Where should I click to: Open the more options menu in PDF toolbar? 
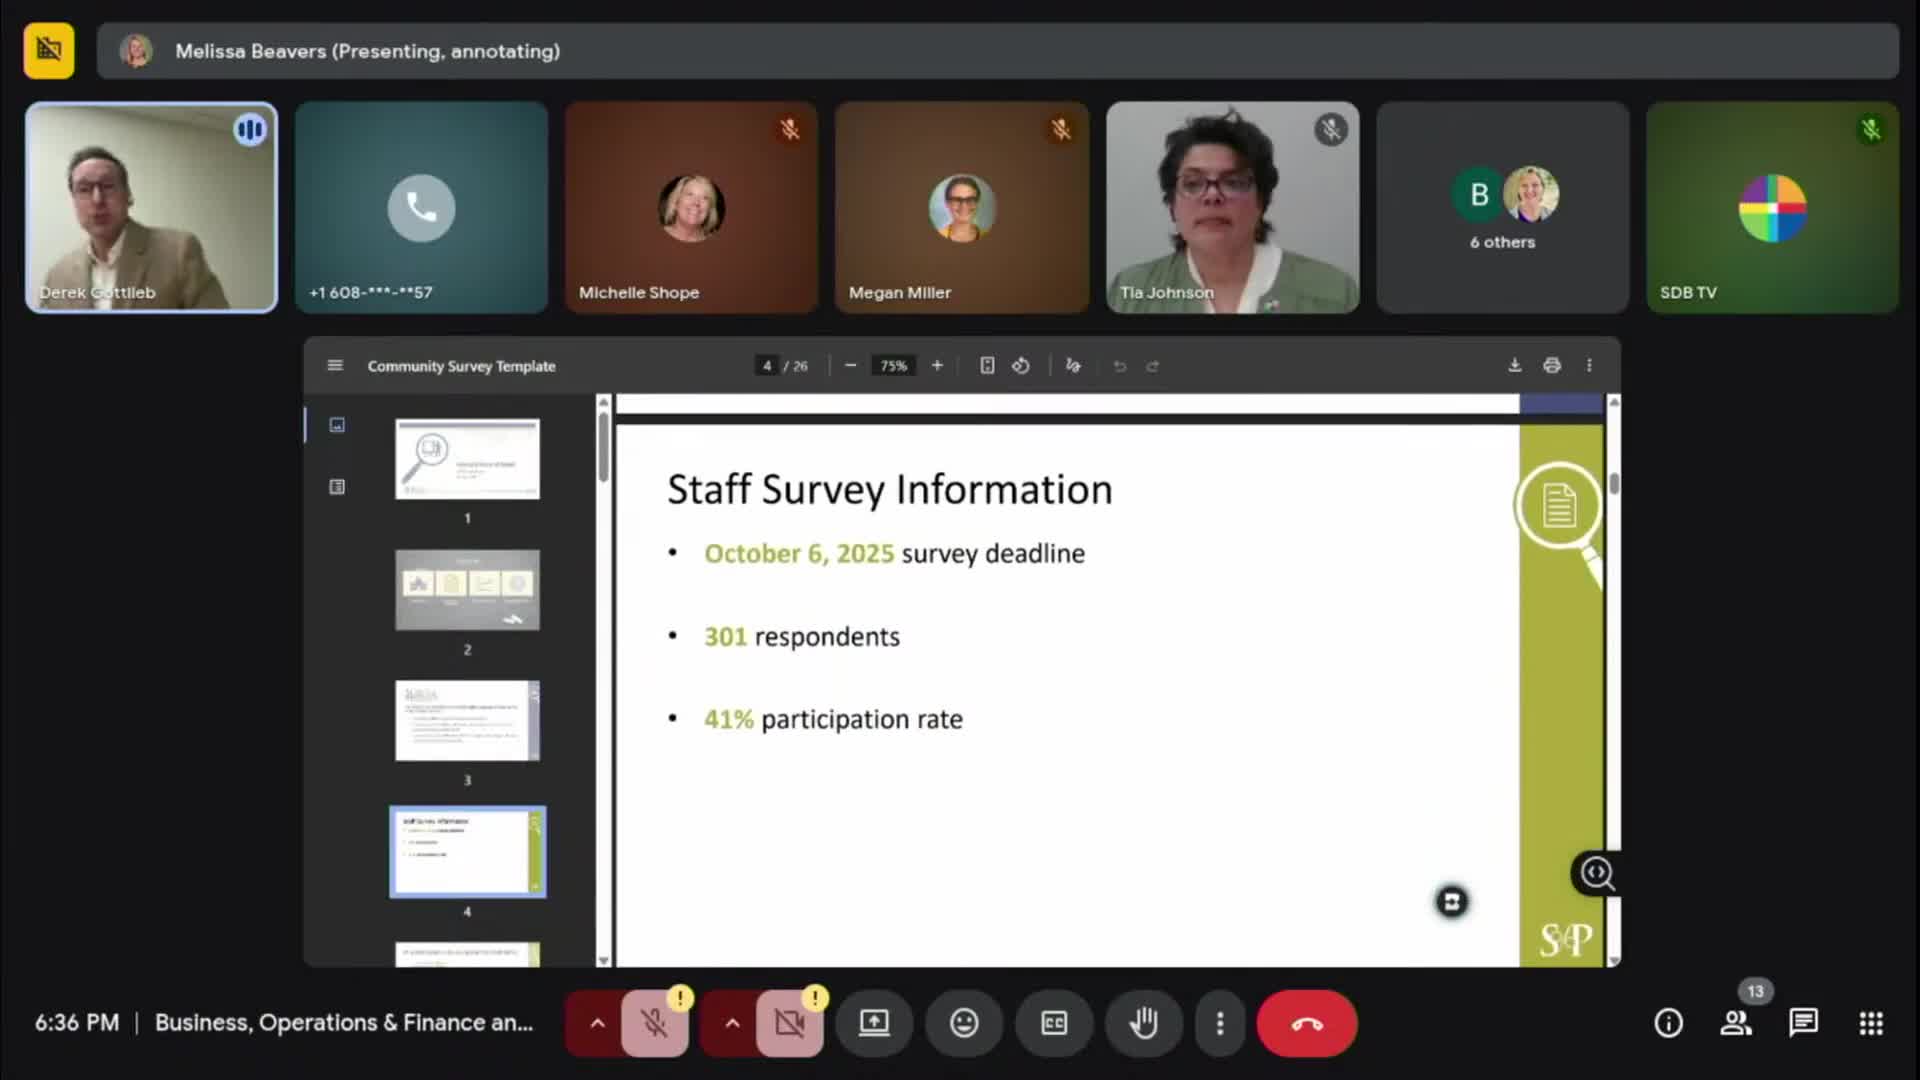pyautogui.click(x=1590, y=365)
